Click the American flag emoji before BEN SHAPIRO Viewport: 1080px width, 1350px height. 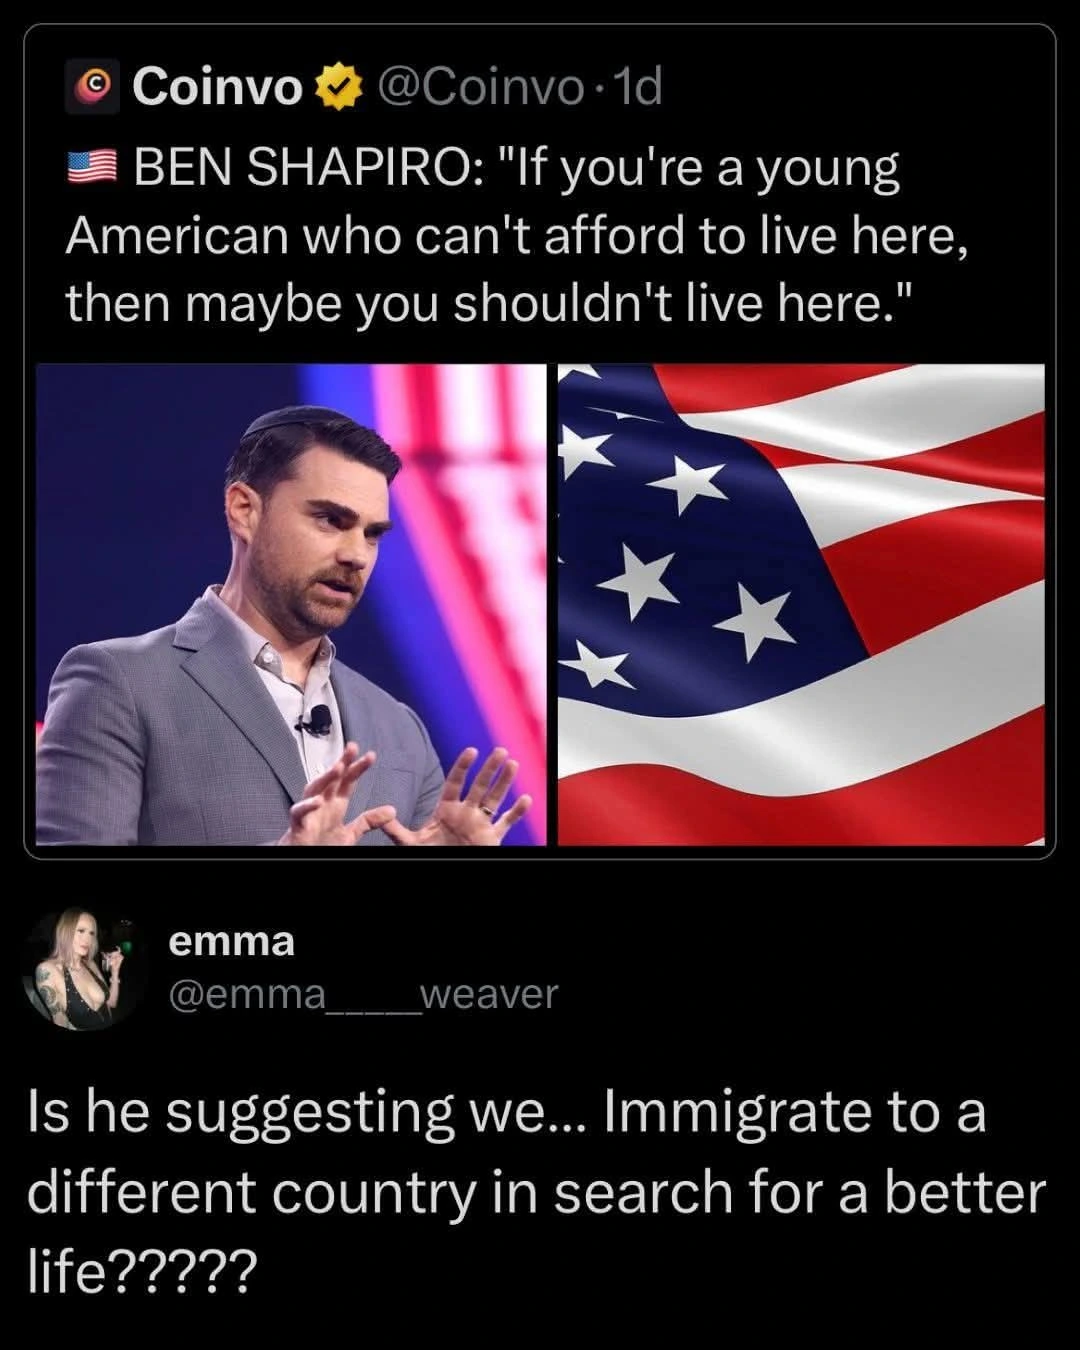(x=92, y=169)
